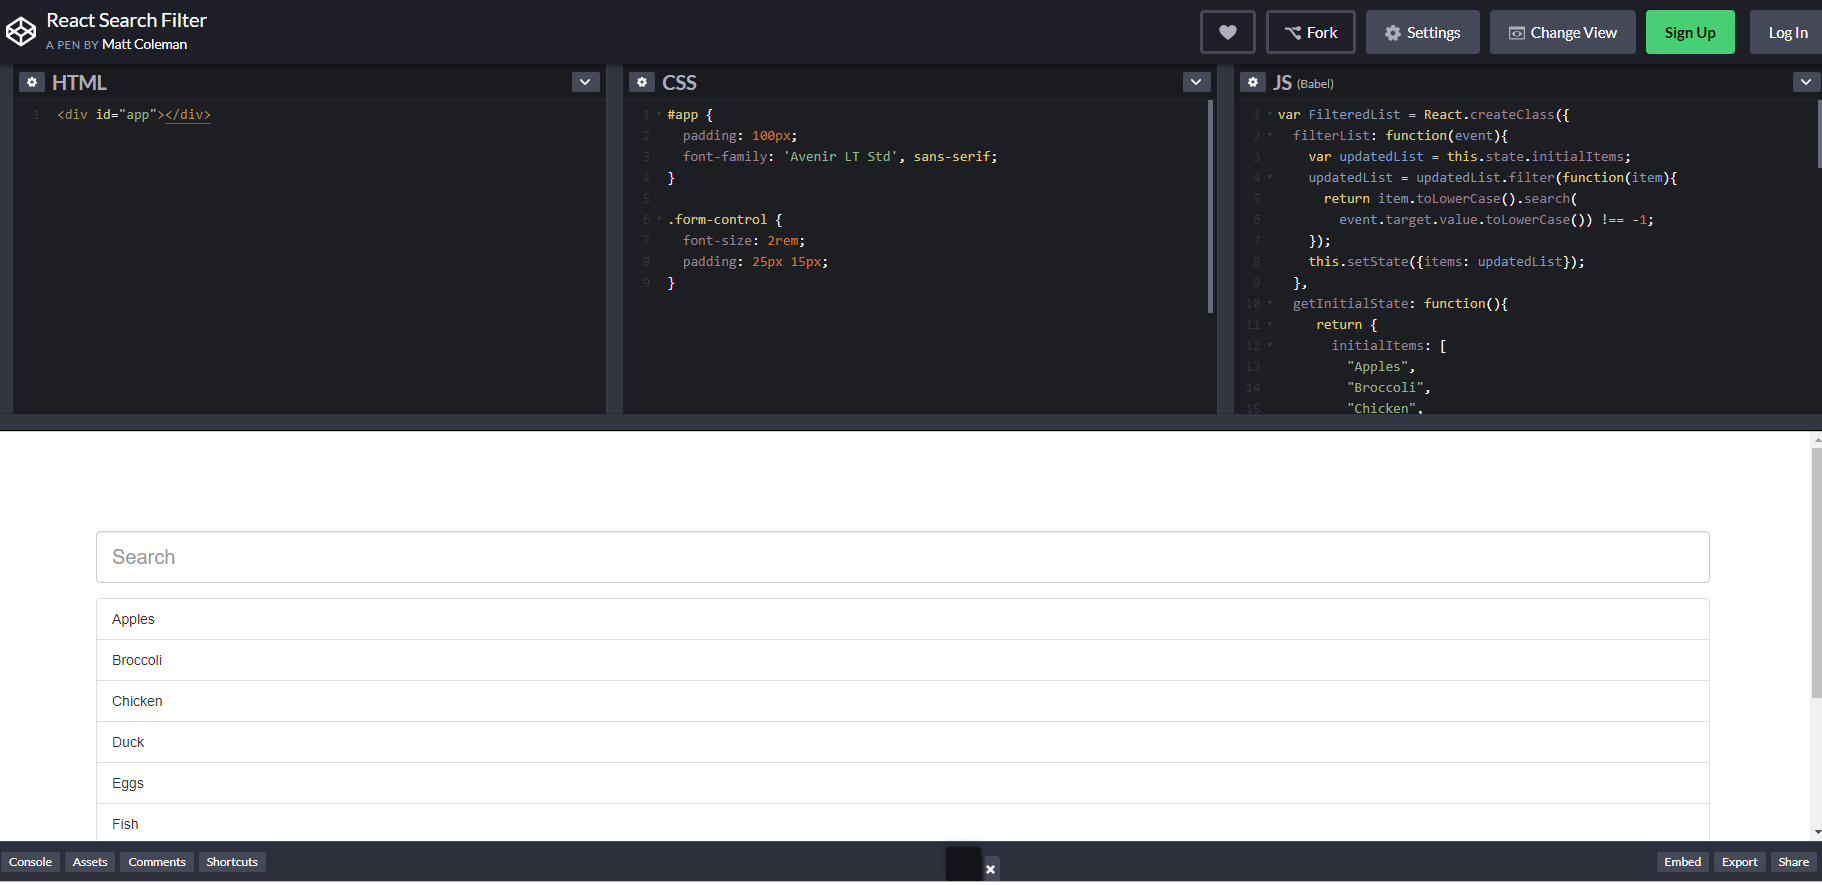The height and width of the screenshot is (885, 1822).
Task: Click the CSS panel title
Action: 679,83
